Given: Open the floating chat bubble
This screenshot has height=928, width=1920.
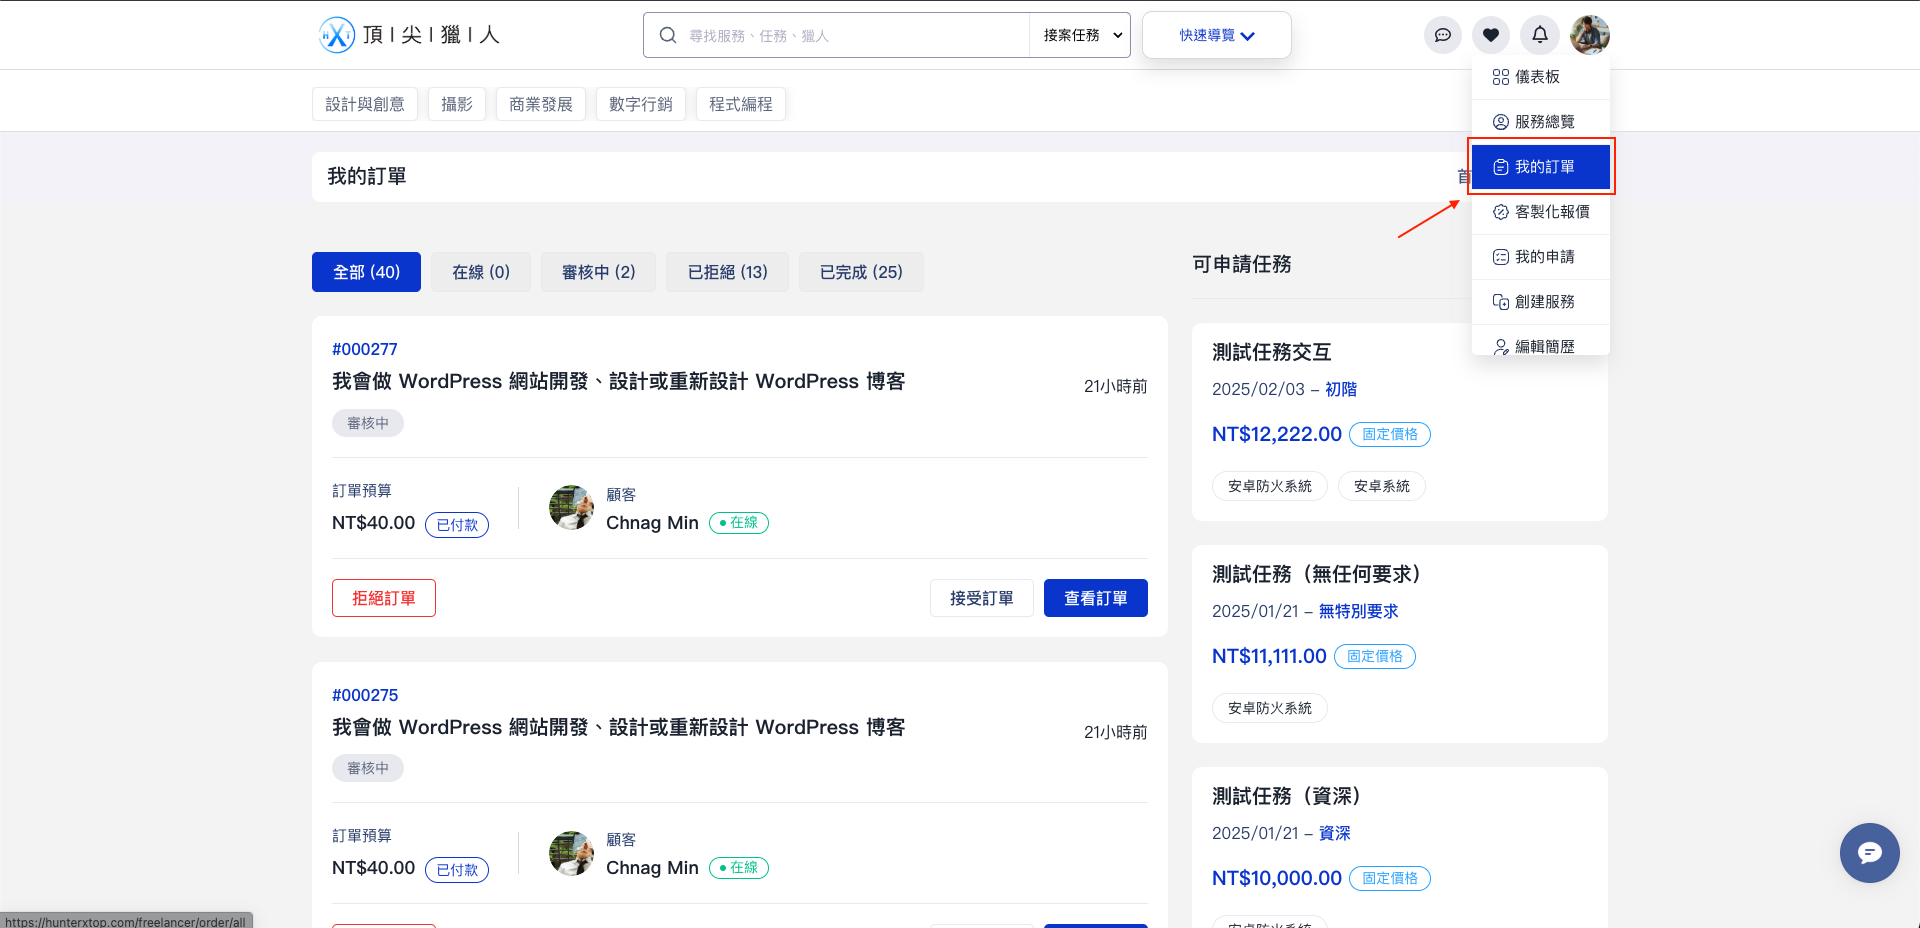Looking at the screenshot, I should tap(1869, 853).
